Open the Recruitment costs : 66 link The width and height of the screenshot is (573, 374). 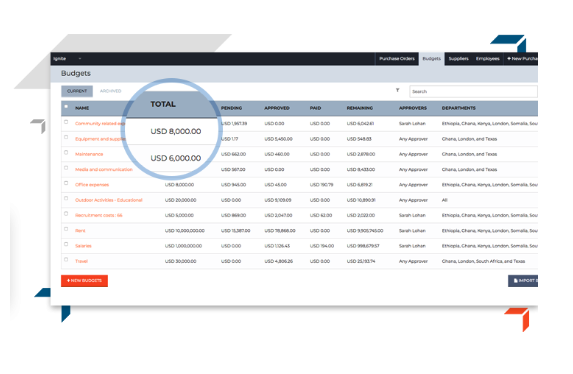pos(99,215)
